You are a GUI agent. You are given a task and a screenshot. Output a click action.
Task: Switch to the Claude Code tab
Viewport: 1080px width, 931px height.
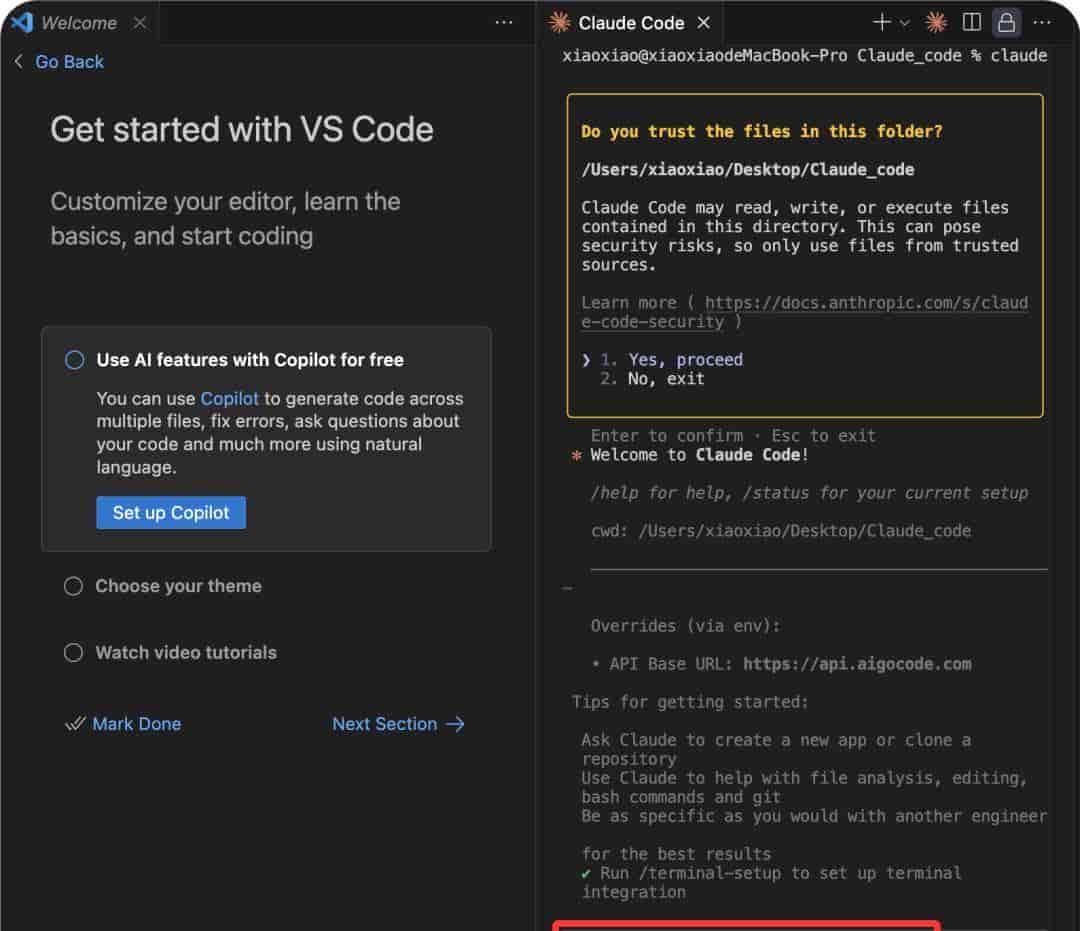631,23
